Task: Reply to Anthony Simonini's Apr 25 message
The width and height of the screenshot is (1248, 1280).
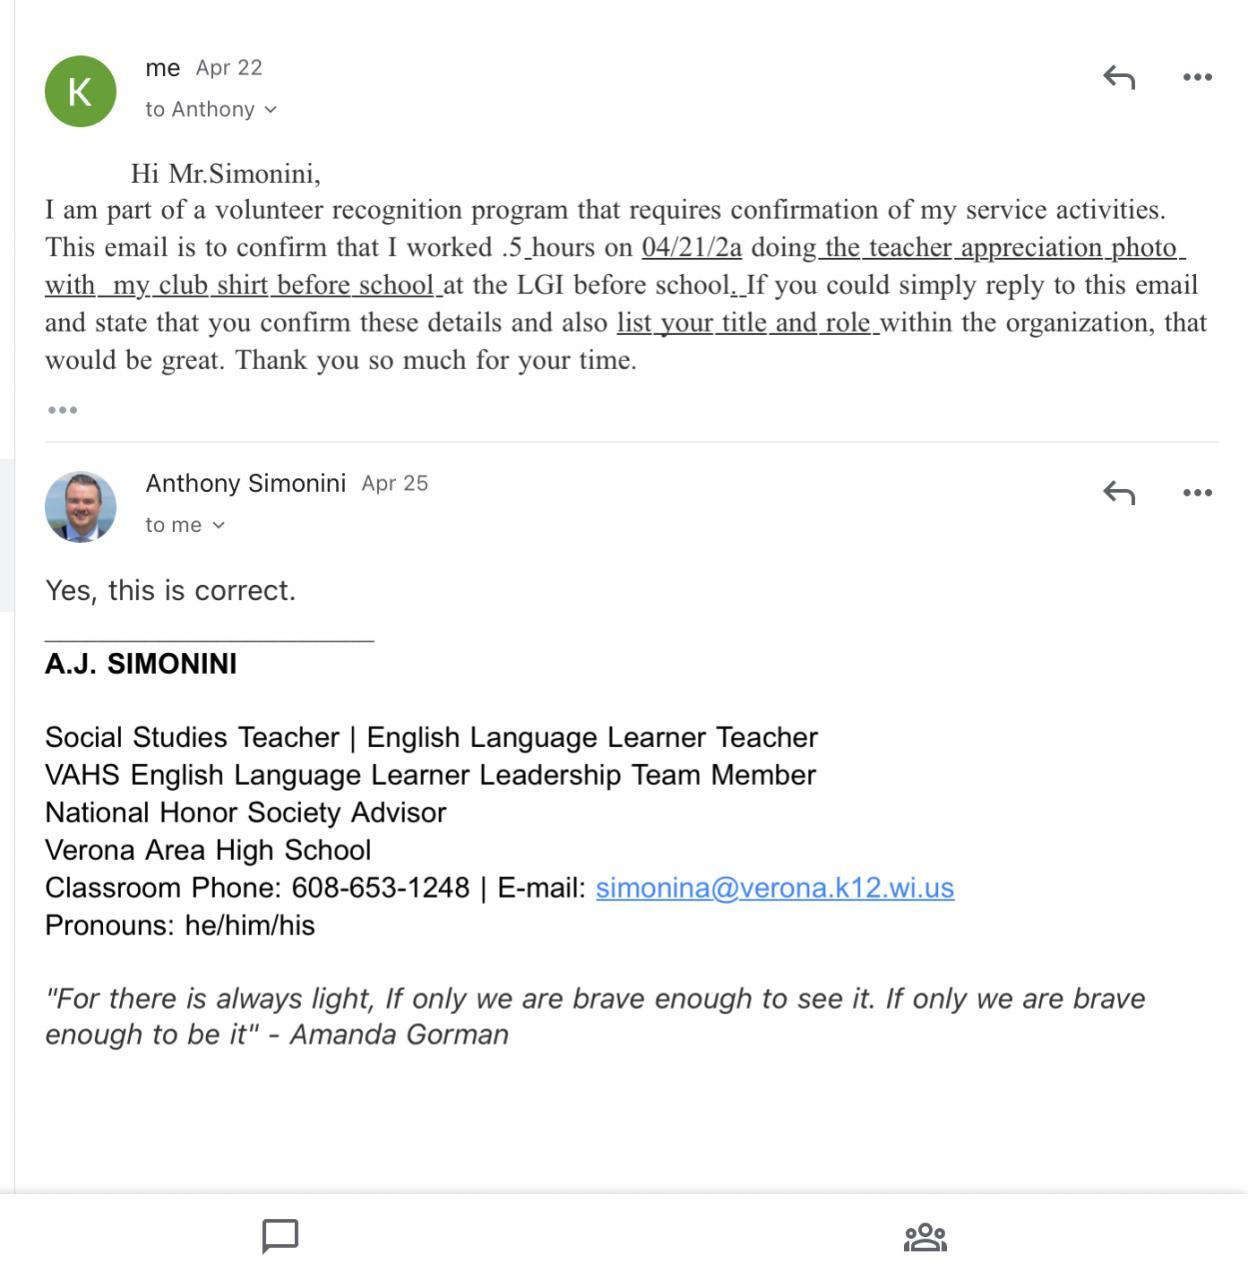Action: (1119, 493)
